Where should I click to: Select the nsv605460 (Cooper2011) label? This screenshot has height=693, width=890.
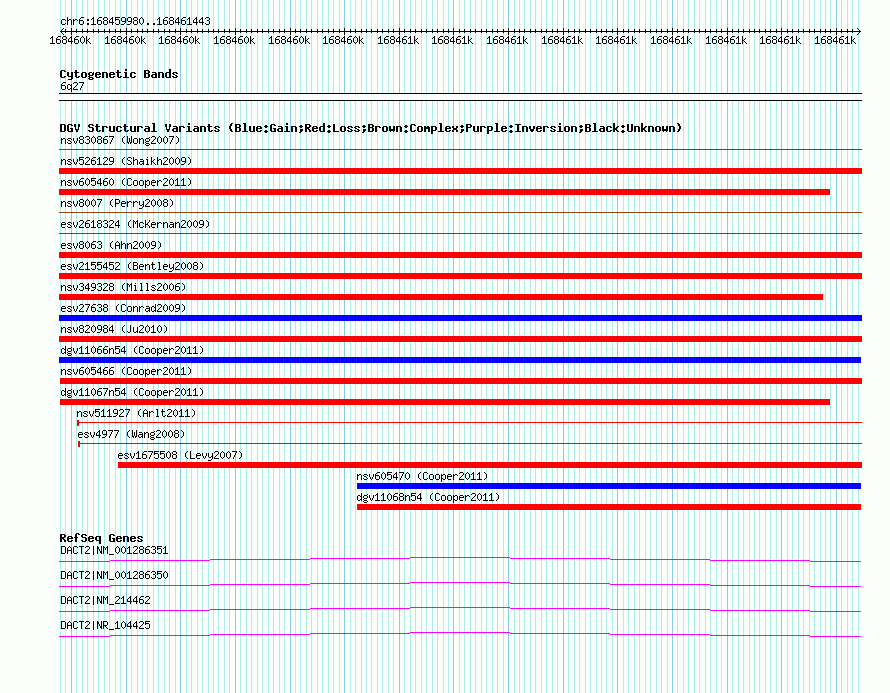126,182
